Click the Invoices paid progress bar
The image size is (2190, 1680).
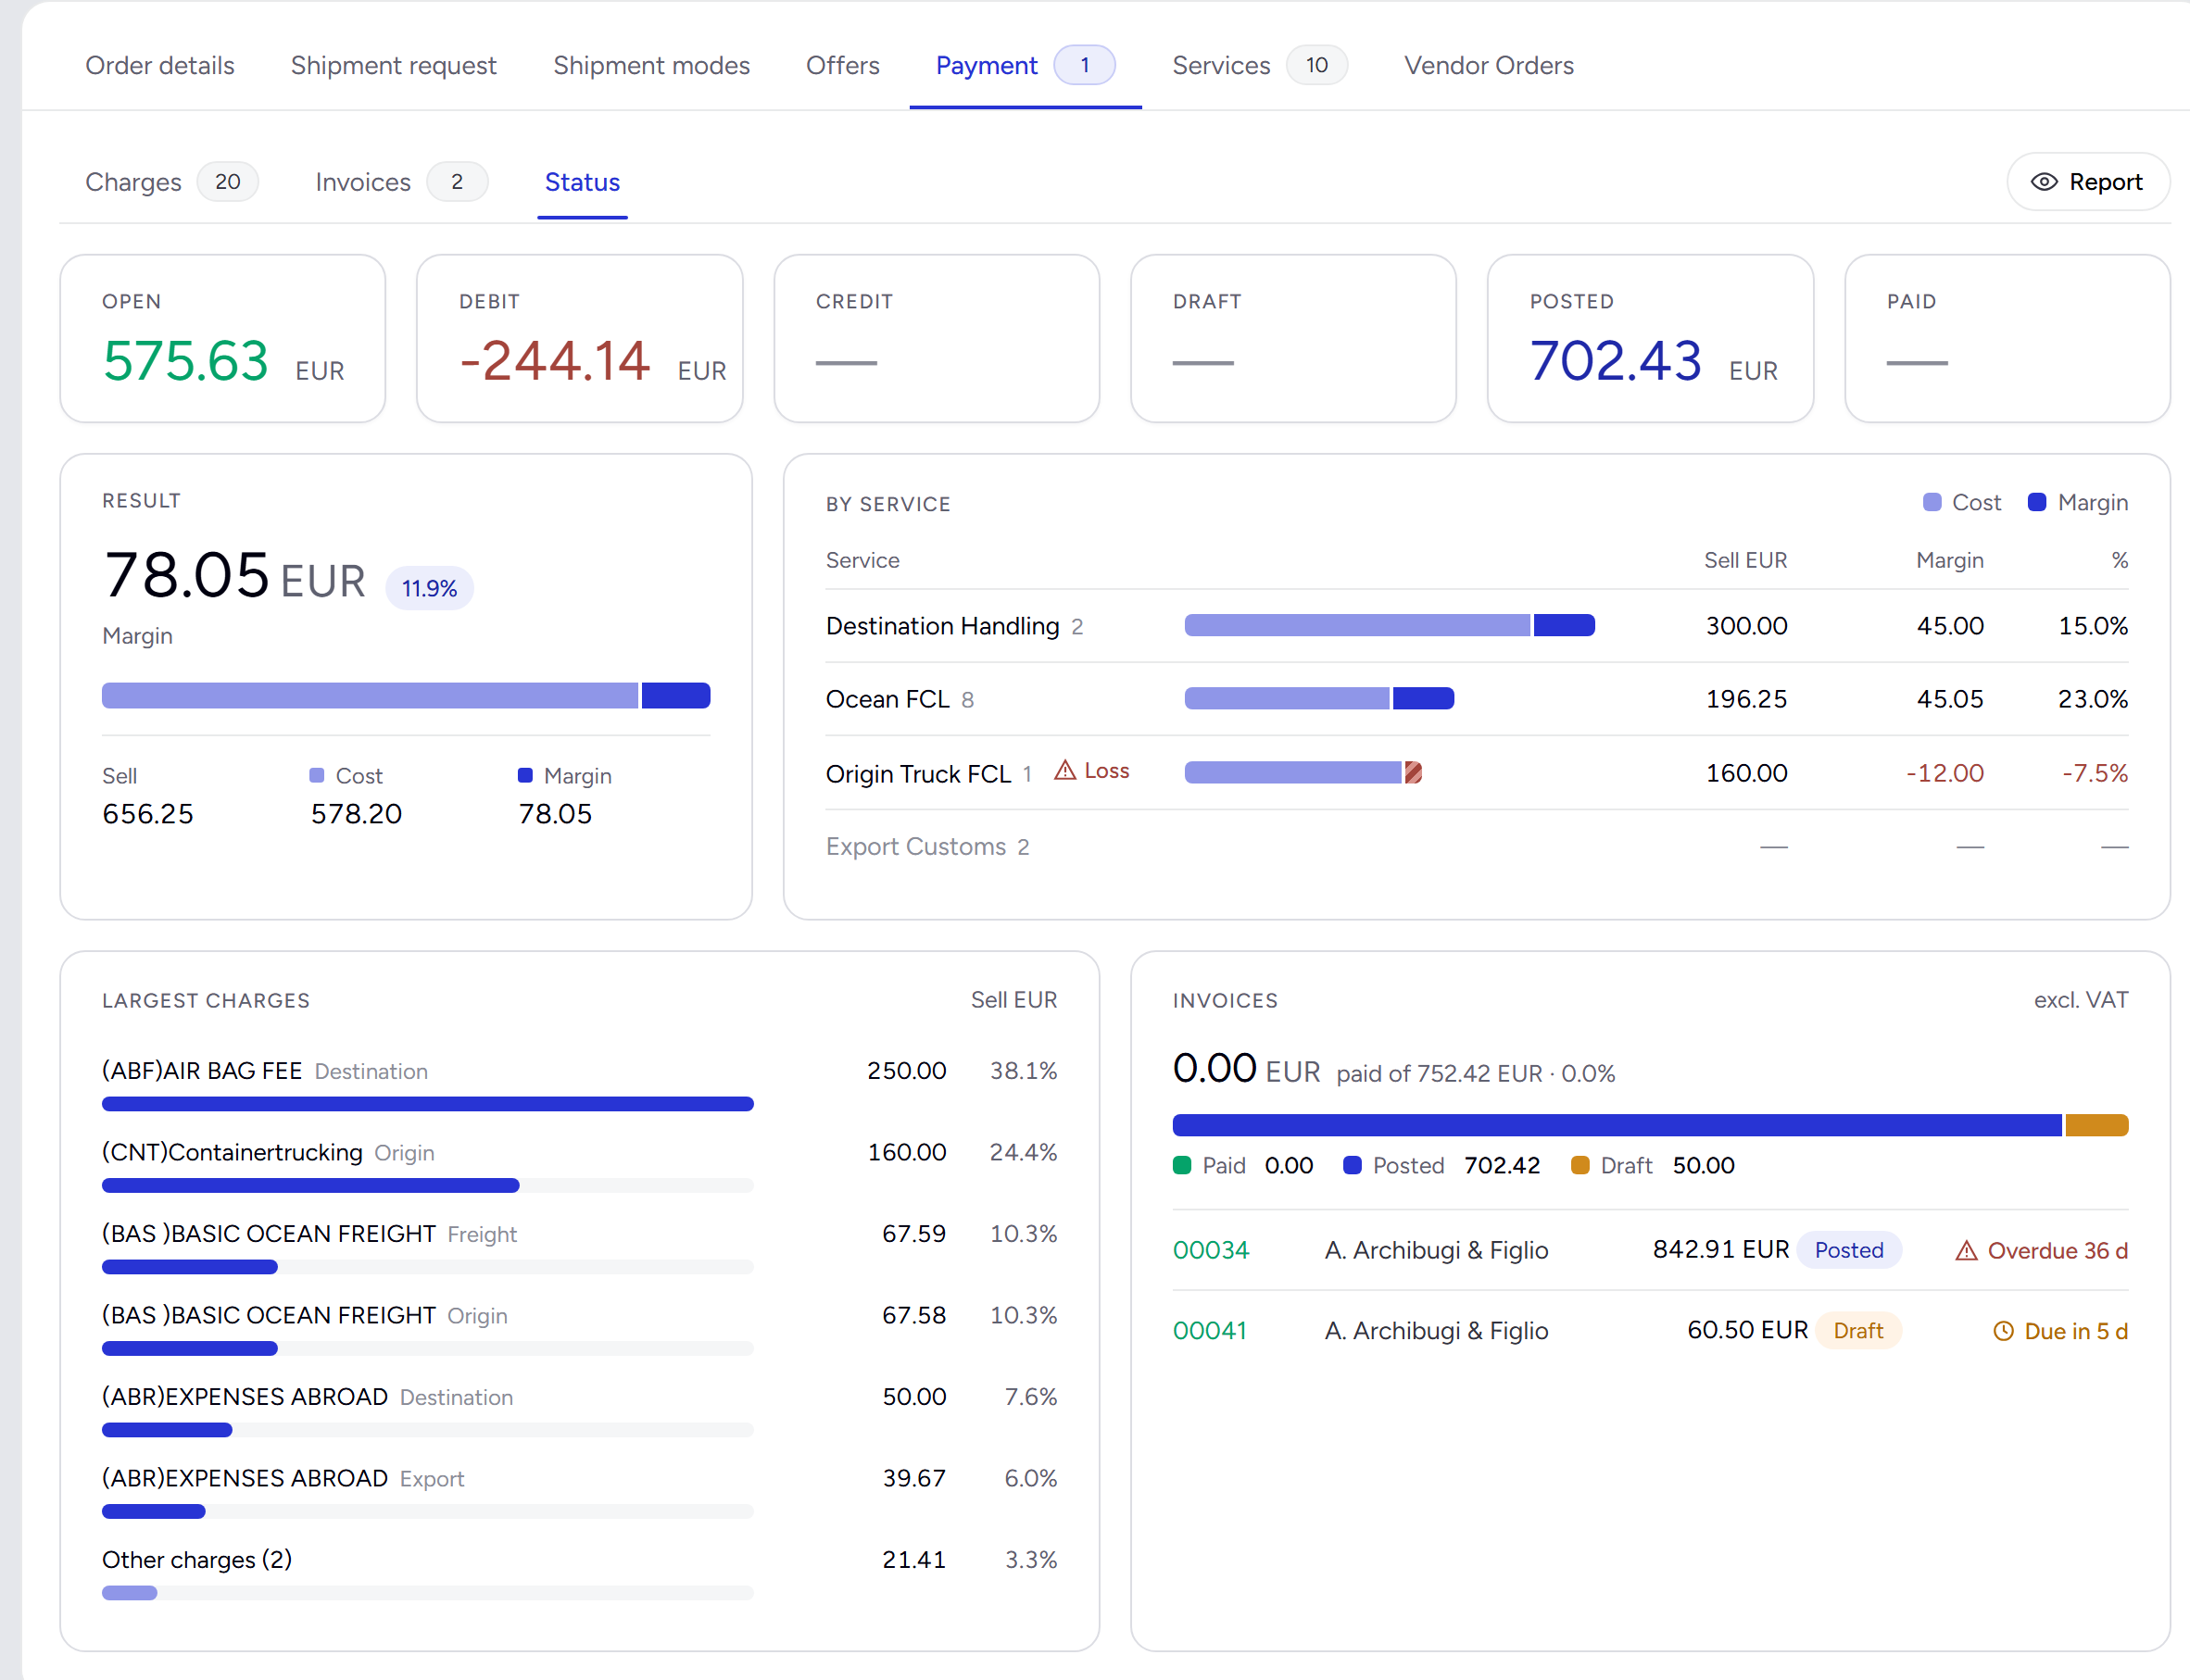point(1650,1125)
